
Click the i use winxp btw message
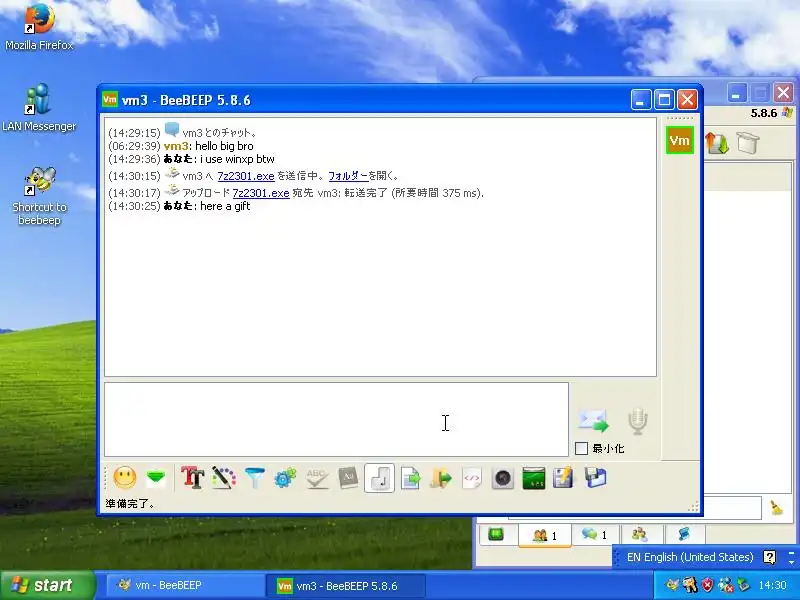point(237,159)
